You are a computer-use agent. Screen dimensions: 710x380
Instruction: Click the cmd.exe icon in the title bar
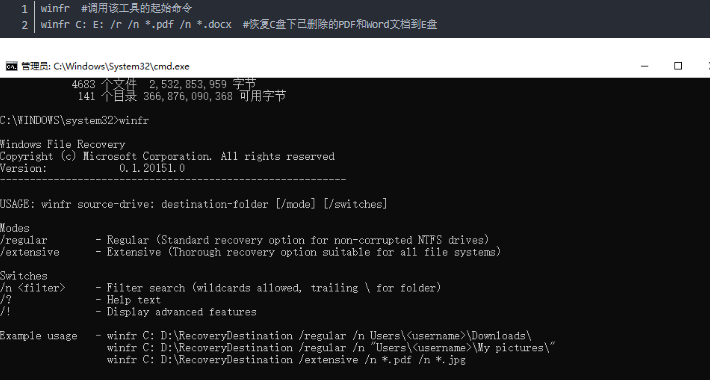11,67
